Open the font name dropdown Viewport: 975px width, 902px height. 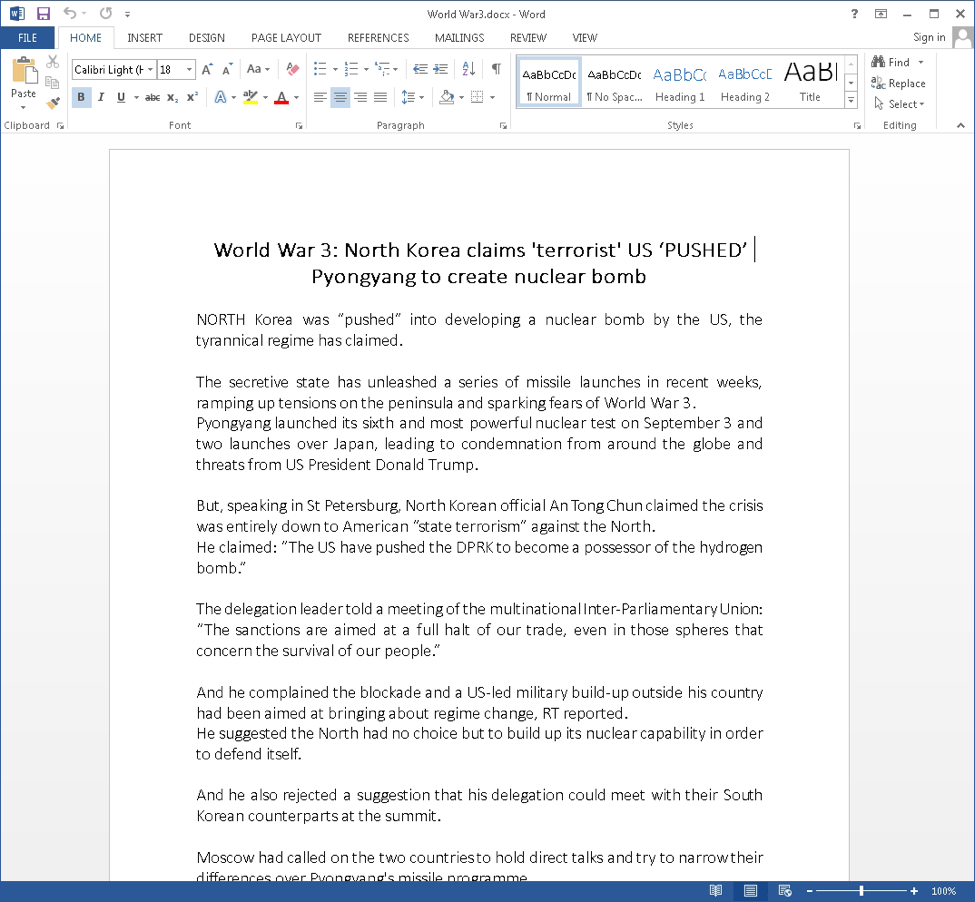150,70
